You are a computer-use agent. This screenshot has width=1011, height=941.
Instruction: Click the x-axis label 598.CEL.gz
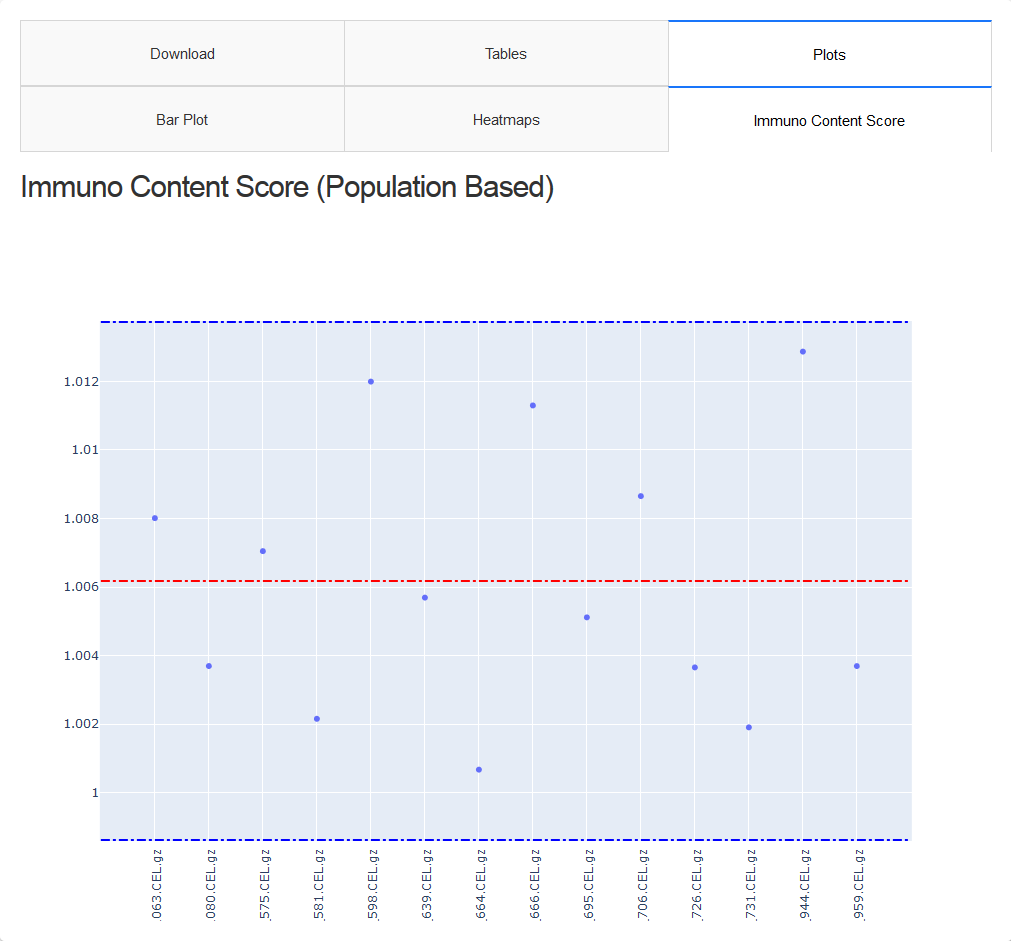pos(372,885)
